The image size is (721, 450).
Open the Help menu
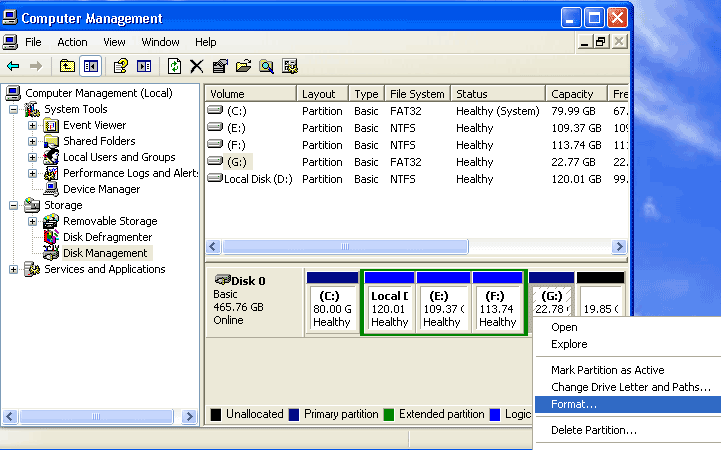pos(206,42)
